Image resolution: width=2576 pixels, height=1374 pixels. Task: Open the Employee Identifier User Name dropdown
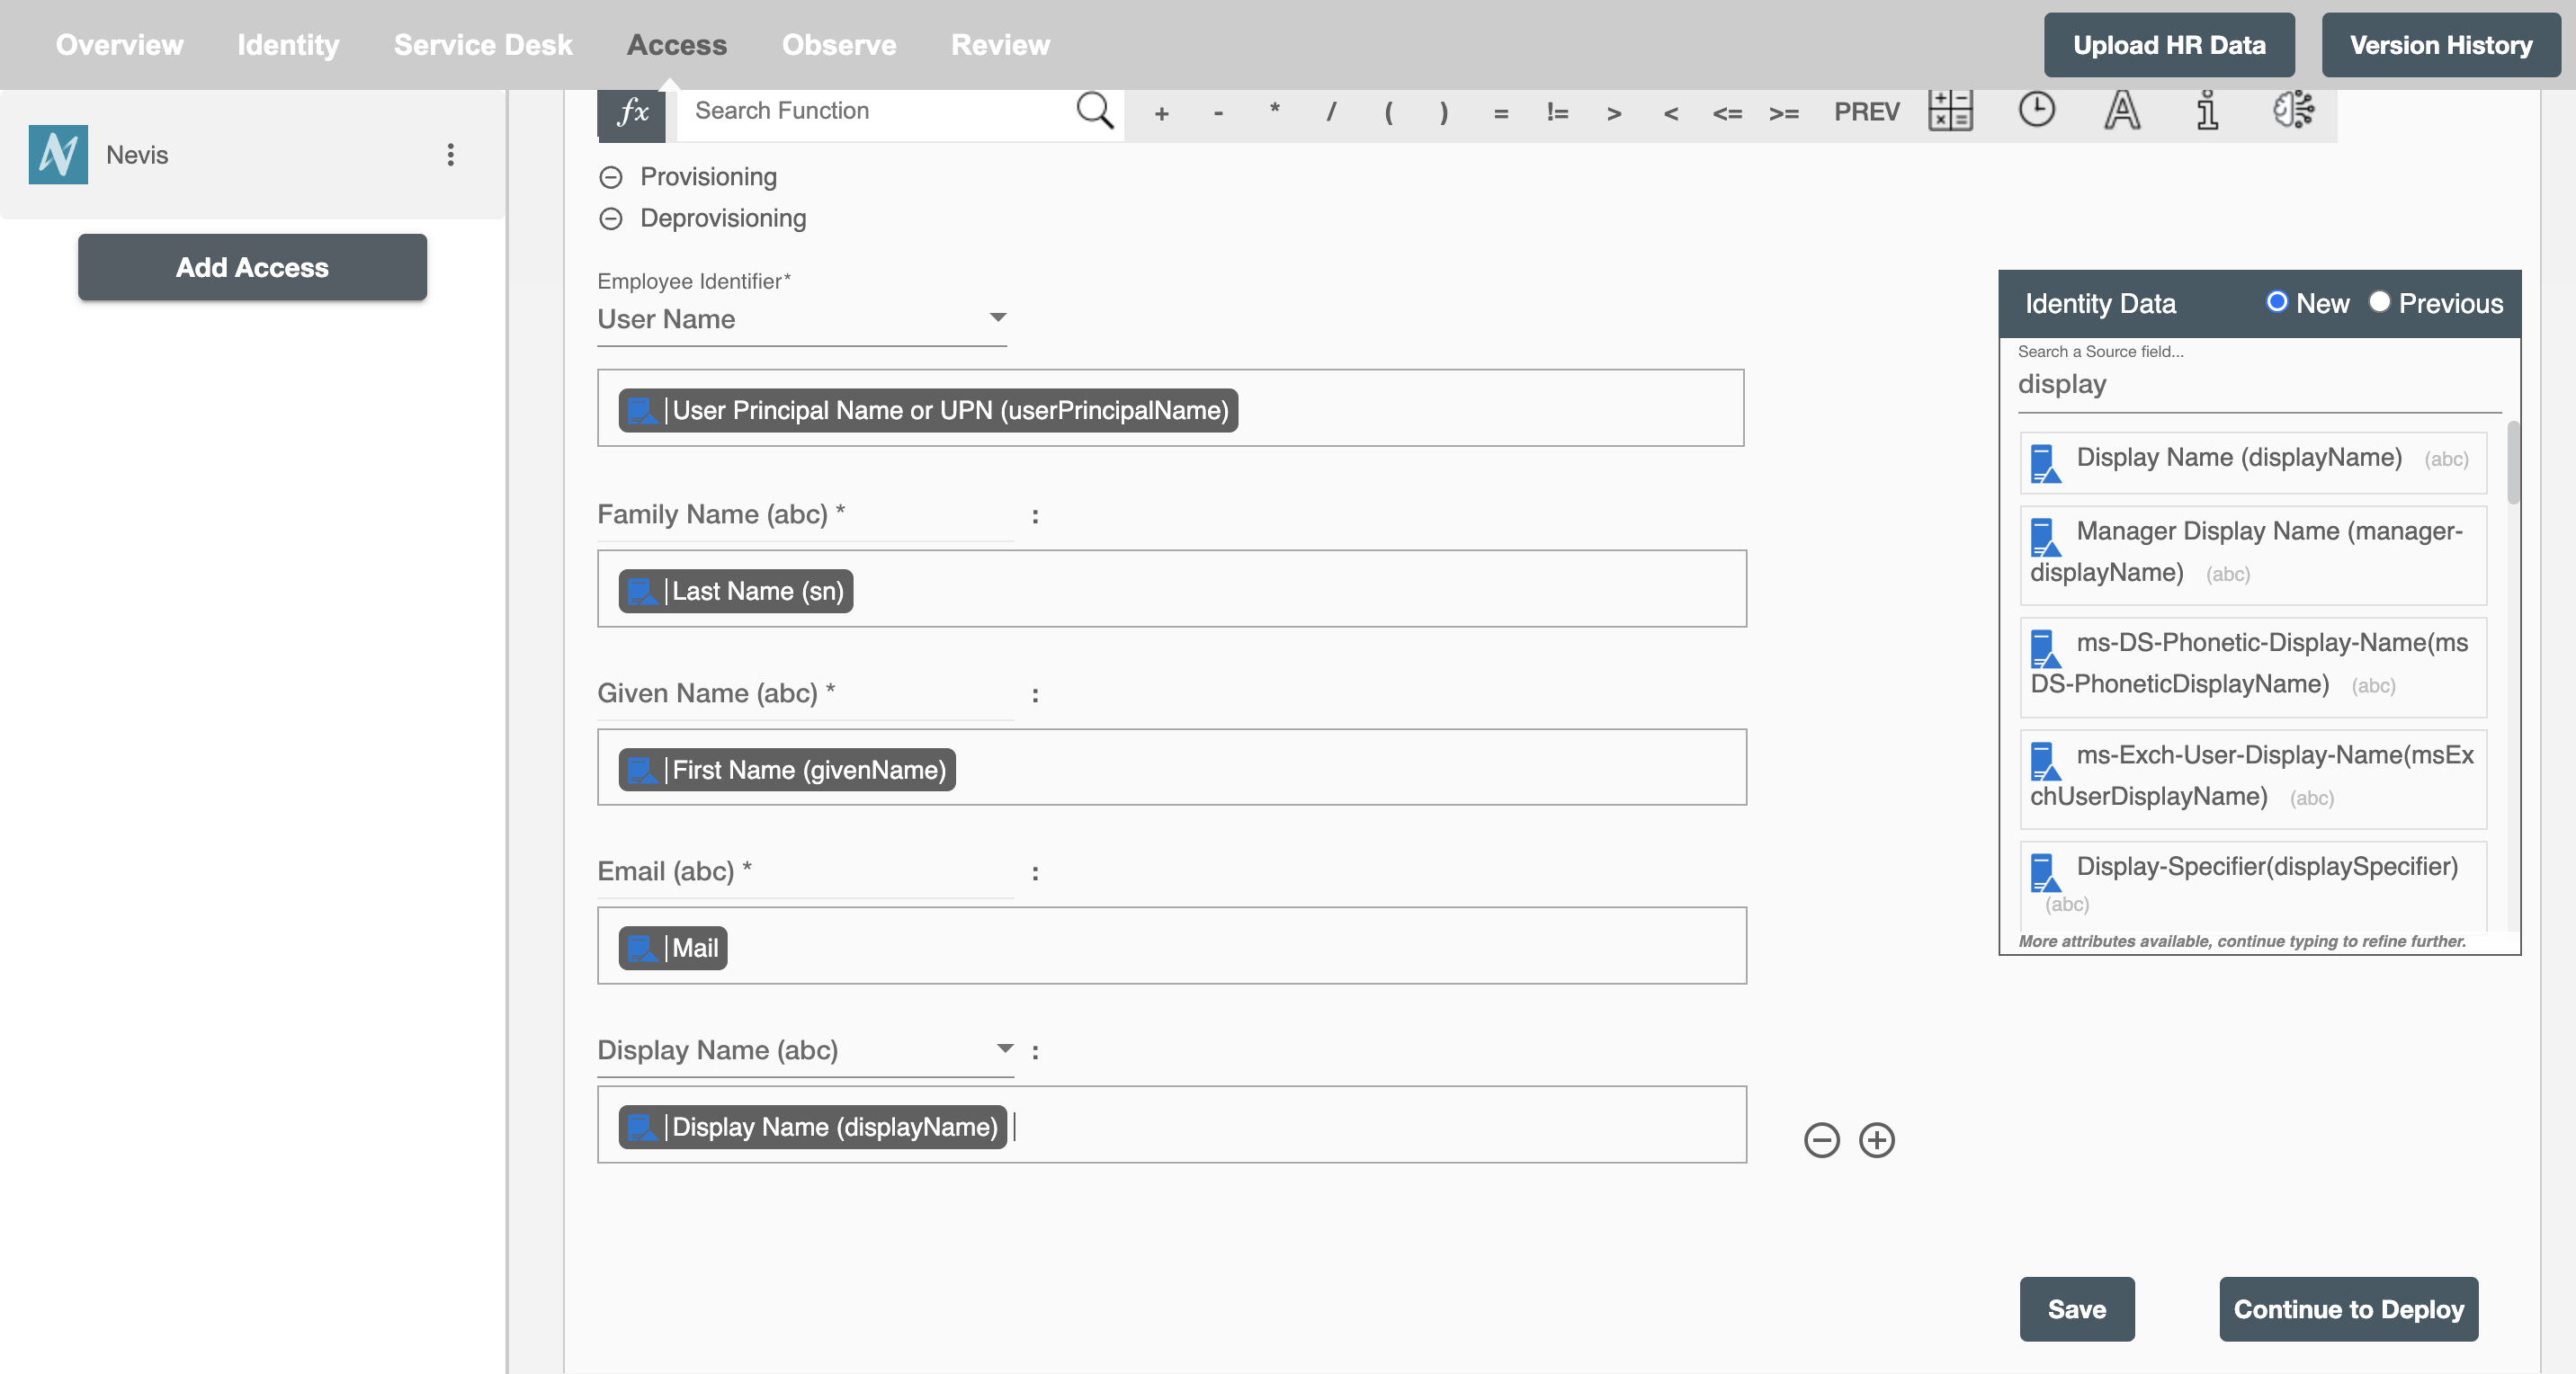[802, 319]
